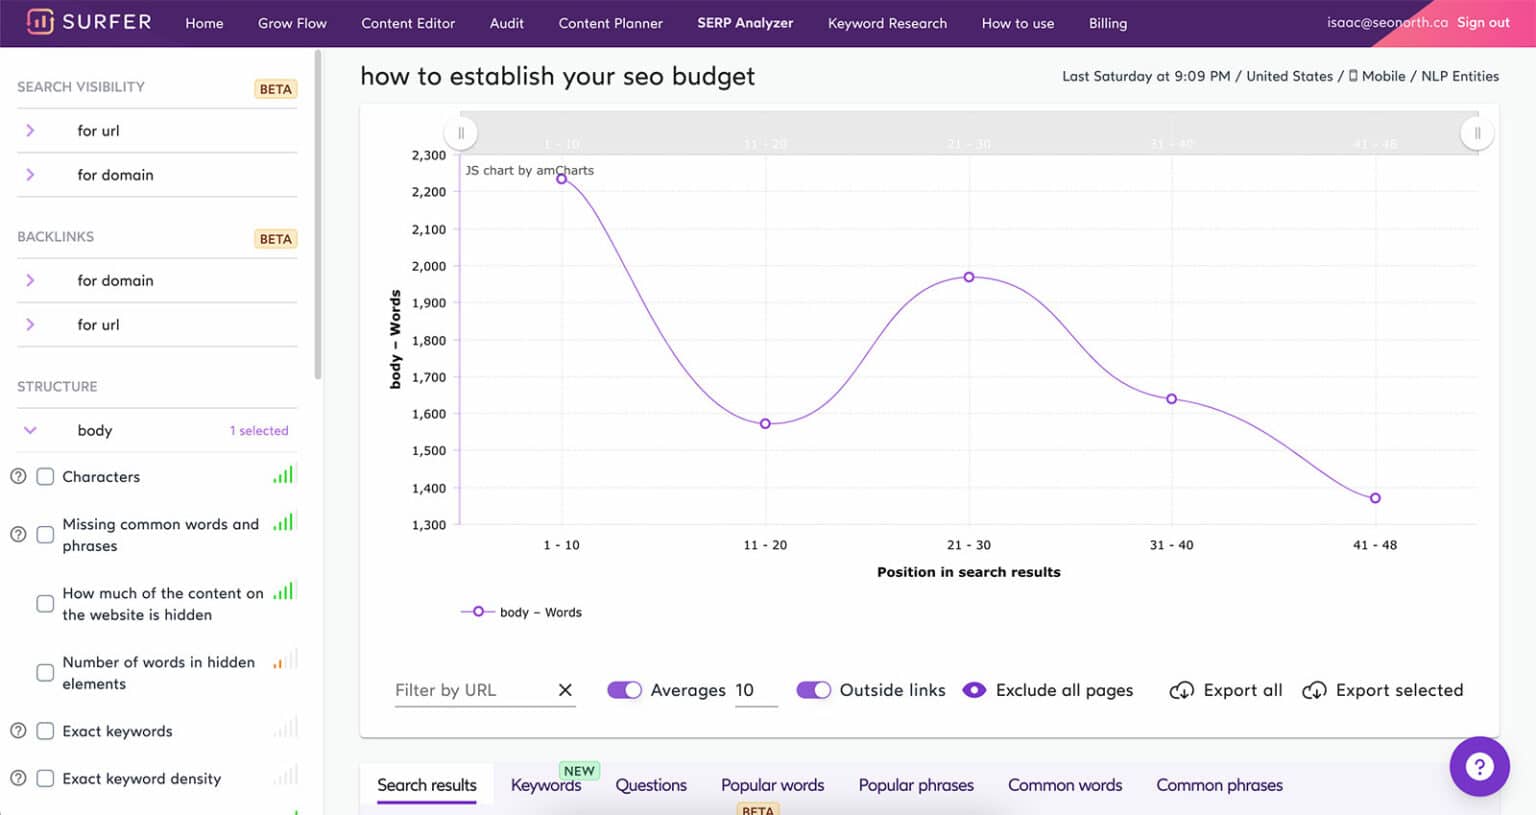Clear the Filter by URL field with X
The height and width of the screenshot is (815, 1536).
pos(565,690)
